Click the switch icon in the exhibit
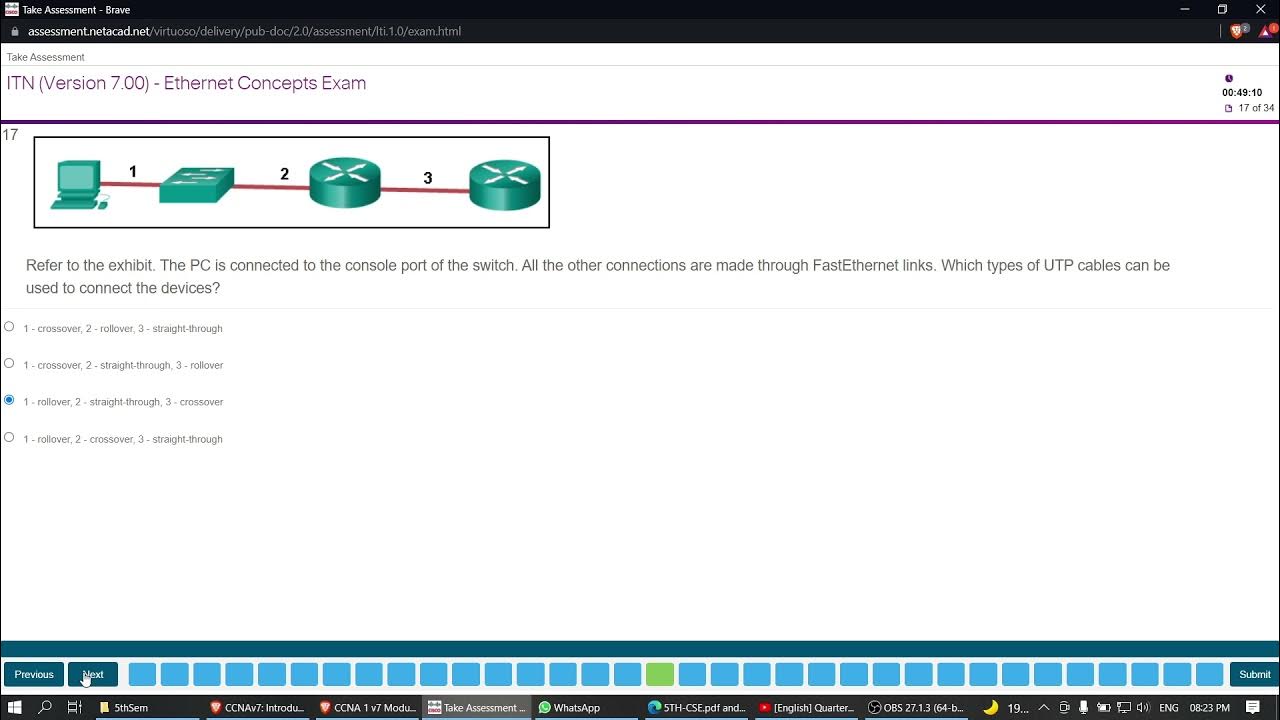The image size is (1280, 720). [197, 184]
